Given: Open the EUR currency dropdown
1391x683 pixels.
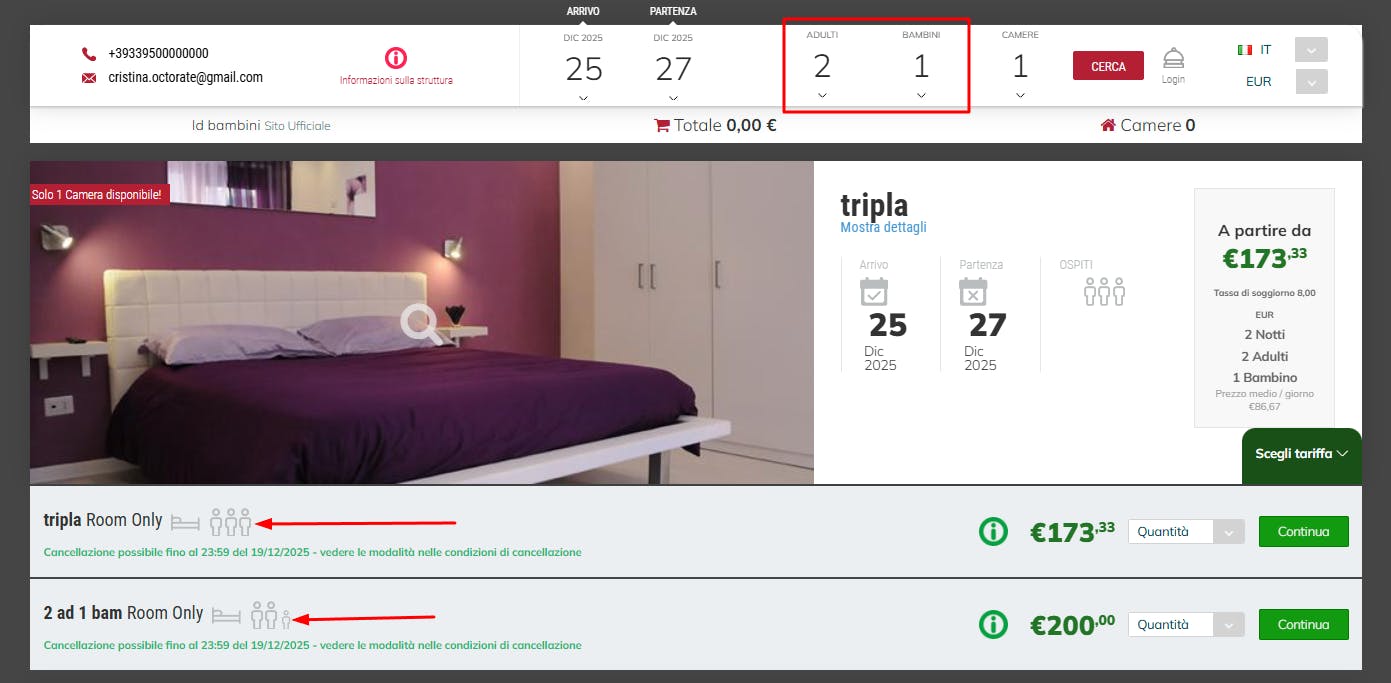Looking at the screenshot, I should [x=1311, y=81].
